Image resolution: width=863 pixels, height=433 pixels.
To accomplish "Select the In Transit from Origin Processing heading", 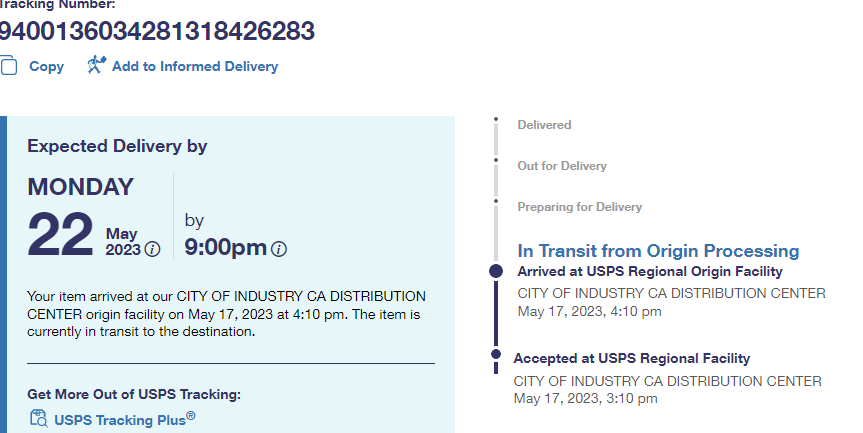I will [658, 251].
